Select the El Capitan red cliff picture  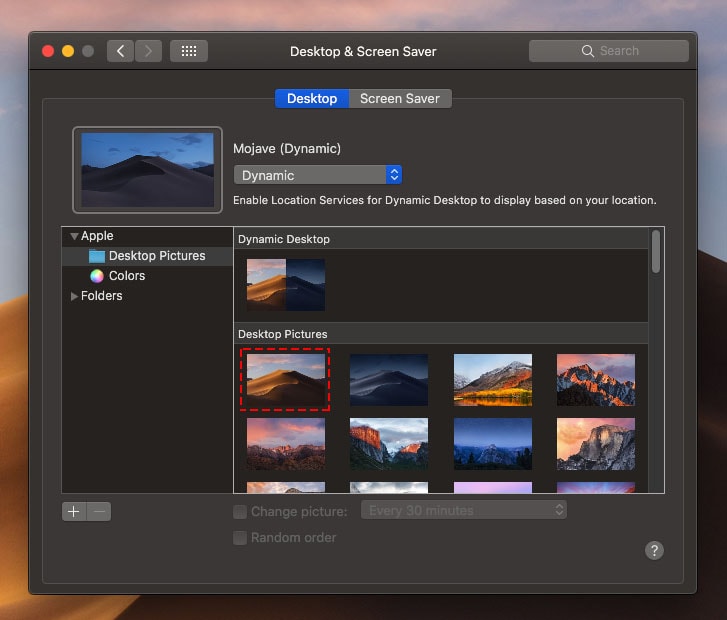(x=389, y=444)
